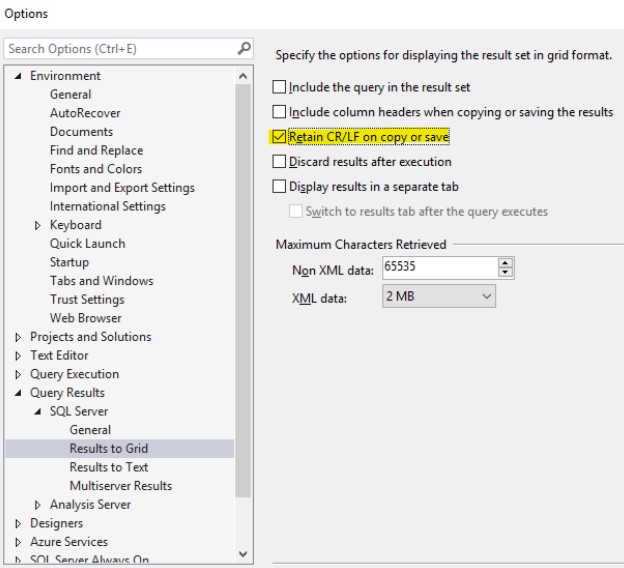This screenshot has height=568, width=624.
Task: Toggle Switch to results tab after query executes
Action: click(296, 211)
